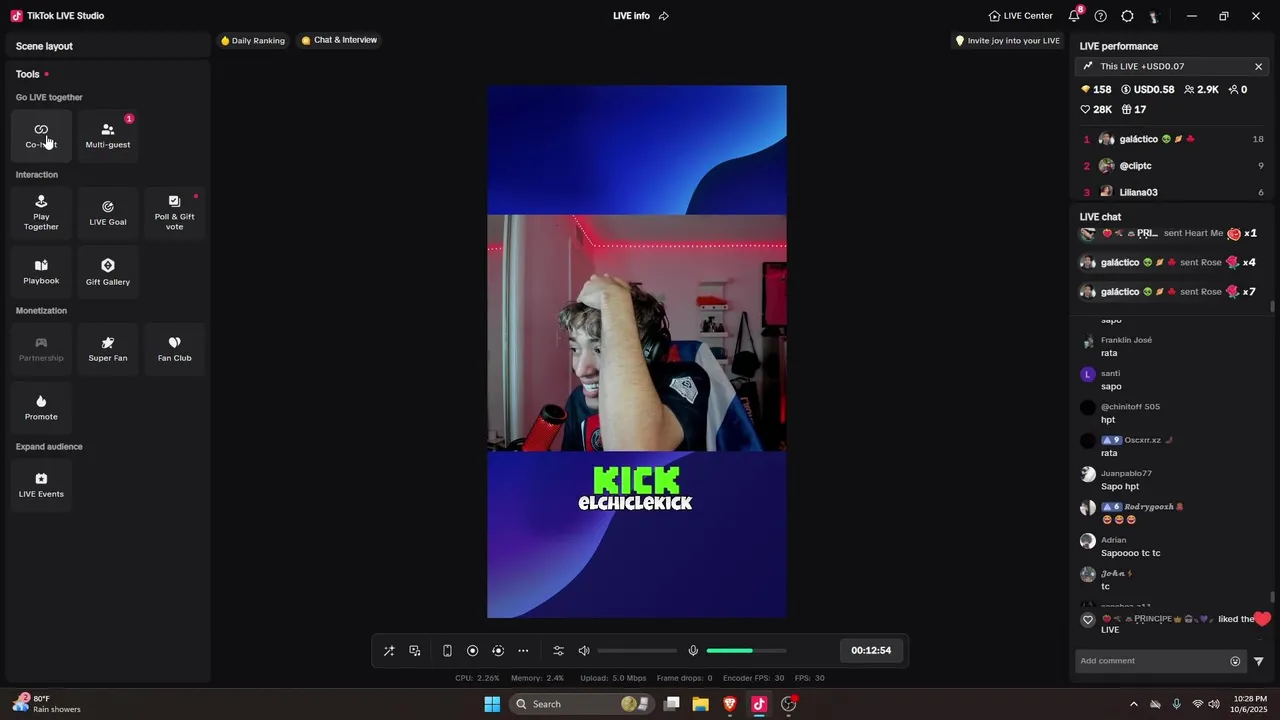
Task: Click the camera preview in the scene
Action: pyautogui.click(x=637, y=333)
